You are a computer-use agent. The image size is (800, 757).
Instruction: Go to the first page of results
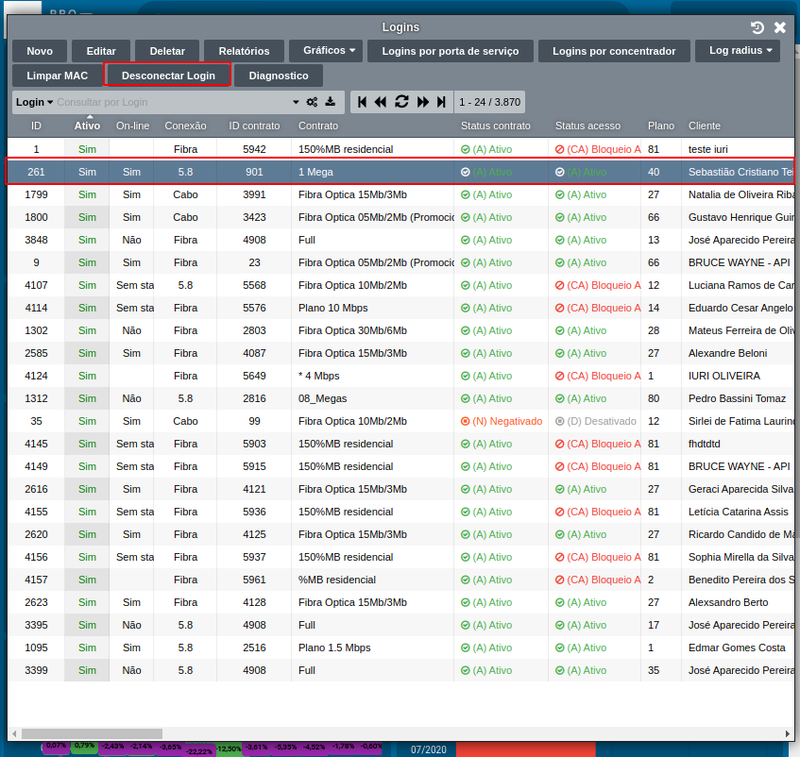point(361,102)
